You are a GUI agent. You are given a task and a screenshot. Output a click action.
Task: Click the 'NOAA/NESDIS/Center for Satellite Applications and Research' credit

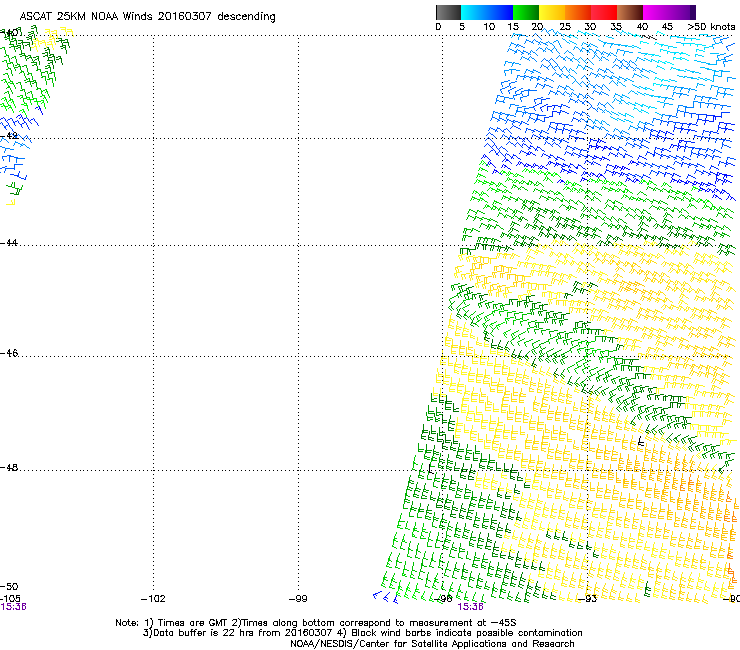tap(432, 644)
